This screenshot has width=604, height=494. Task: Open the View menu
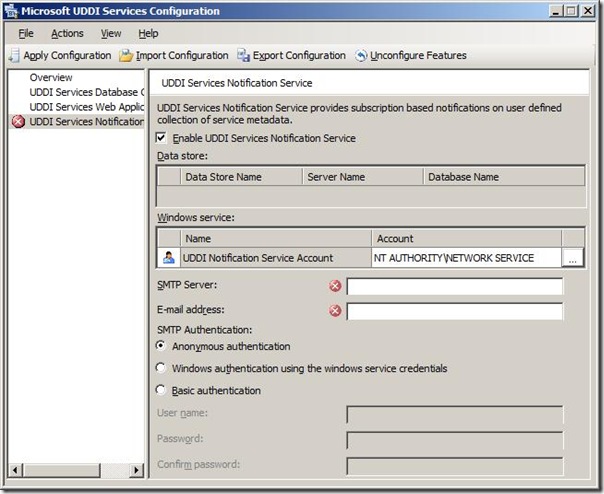[111, 34]
